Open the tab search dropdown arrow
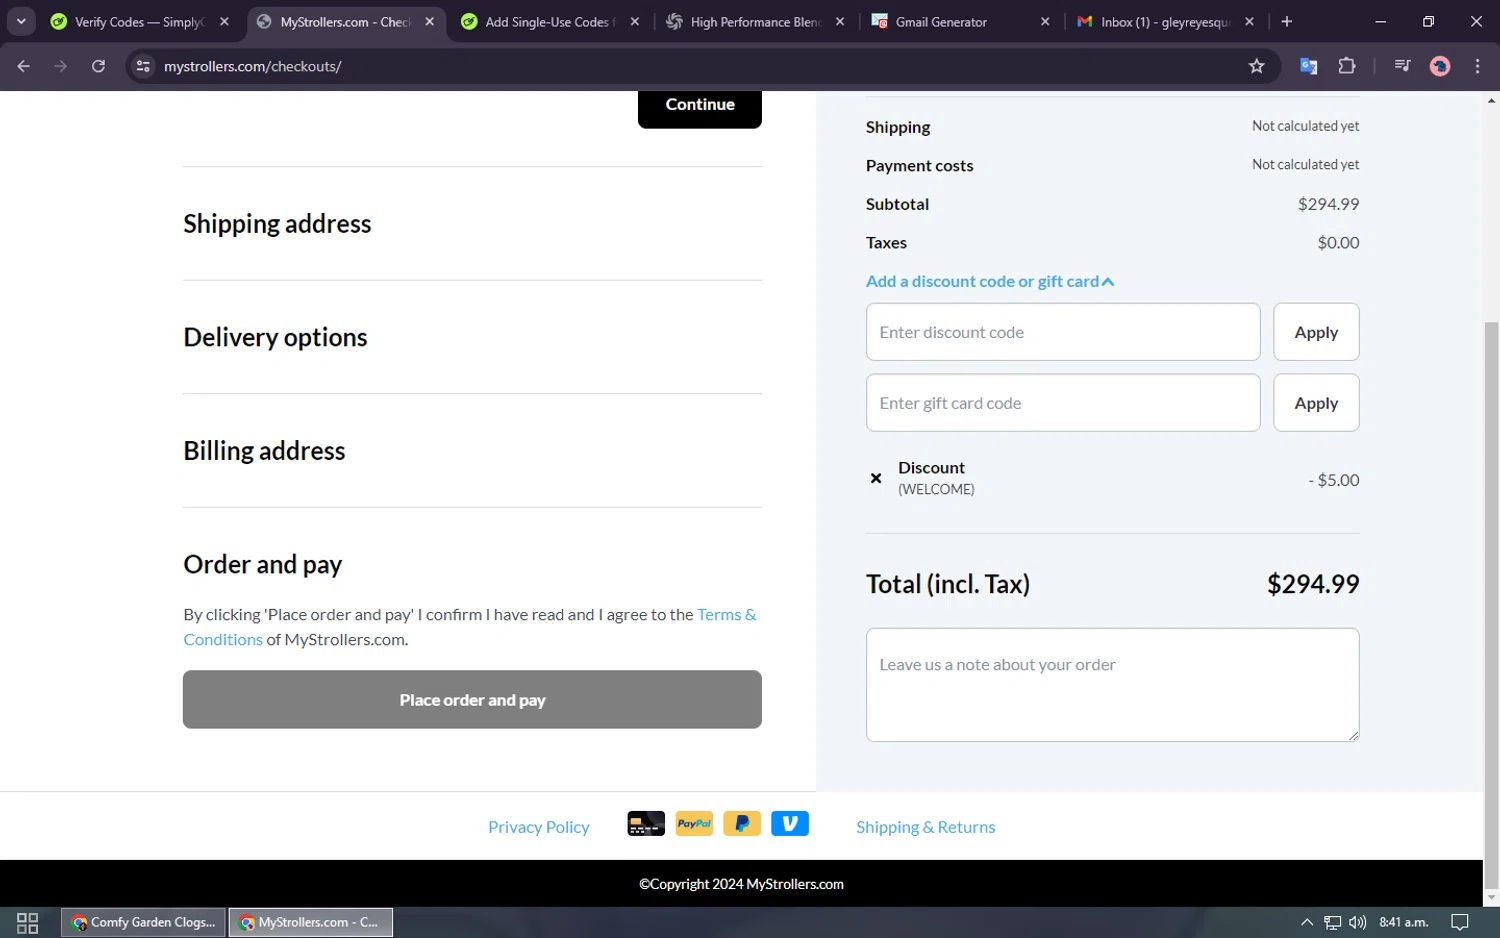1500x938 pixels. [x=21, y=21]
